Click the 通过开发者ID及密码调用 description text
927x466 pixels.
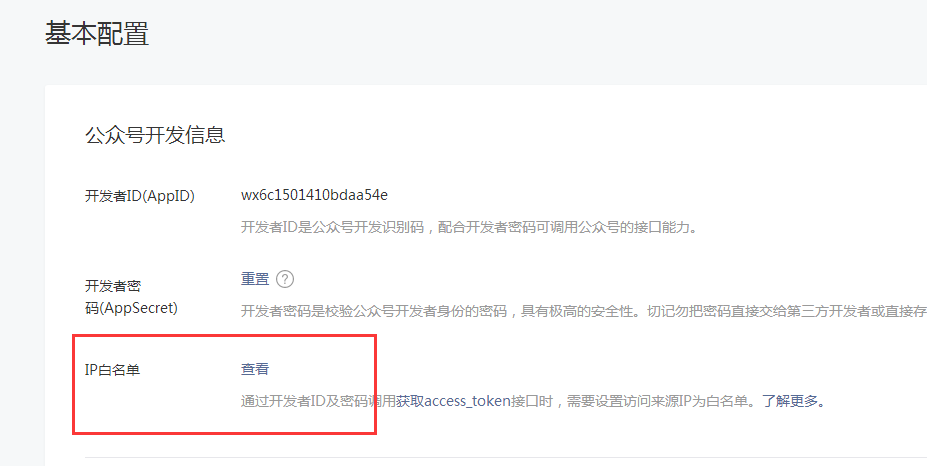pyautogui.click(x=317, y=401)
